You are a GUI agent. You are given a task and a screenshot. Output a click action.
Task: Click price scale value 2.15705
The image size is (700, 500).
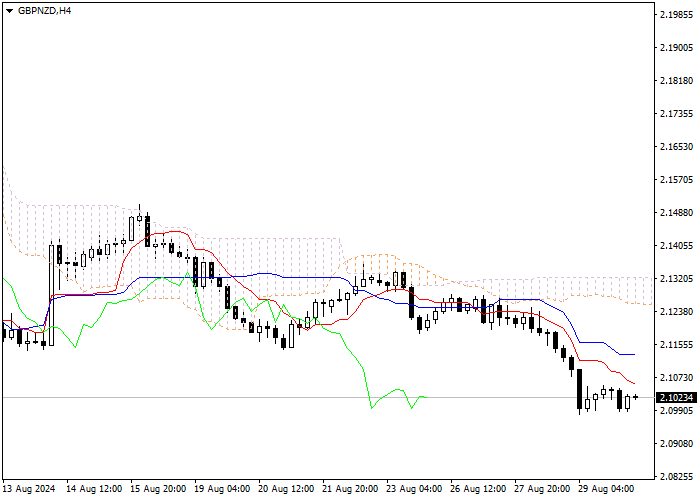676,180
